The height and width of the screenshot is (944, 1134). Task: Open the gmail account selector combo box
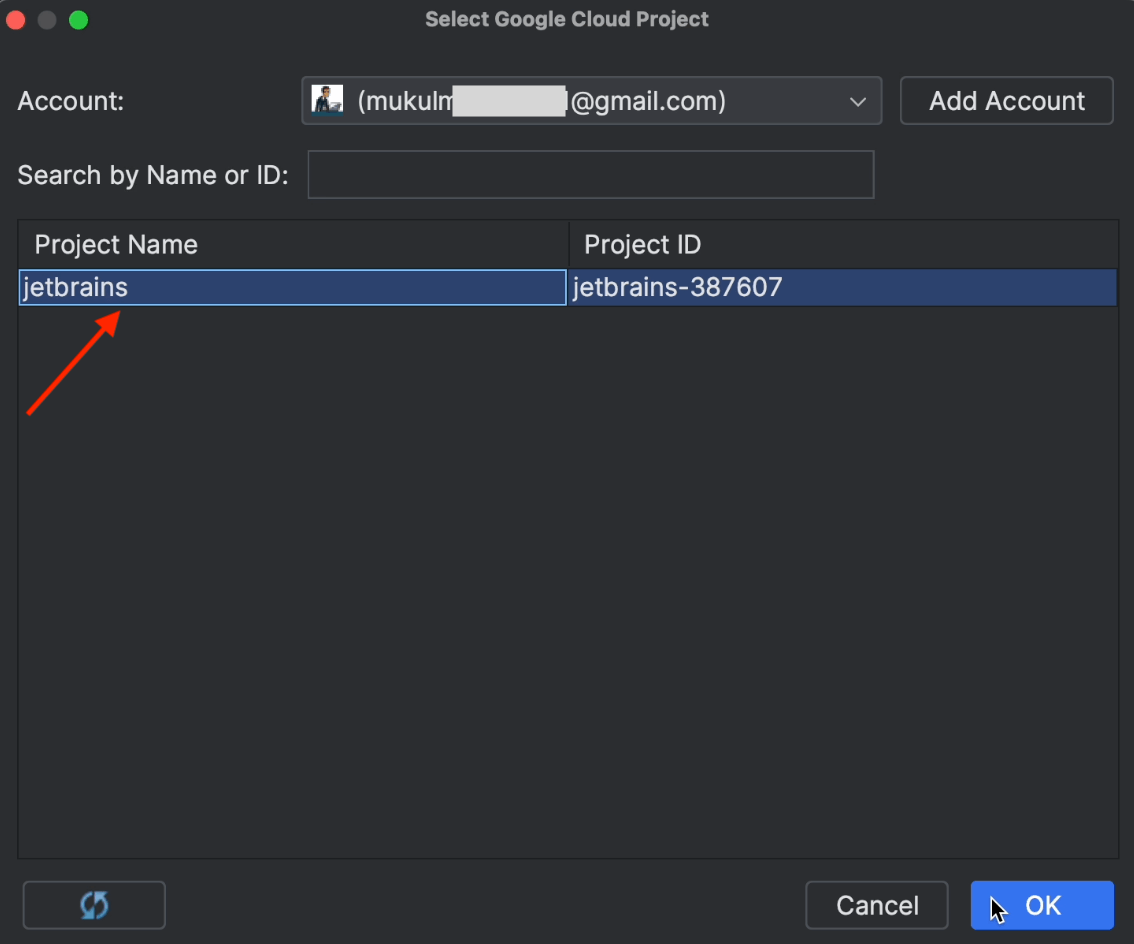(x=590, y=101)
